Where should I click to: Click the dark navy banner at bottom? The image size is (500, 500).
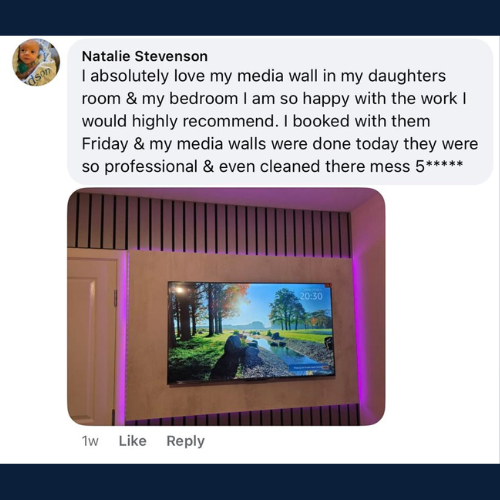[250, 482]
